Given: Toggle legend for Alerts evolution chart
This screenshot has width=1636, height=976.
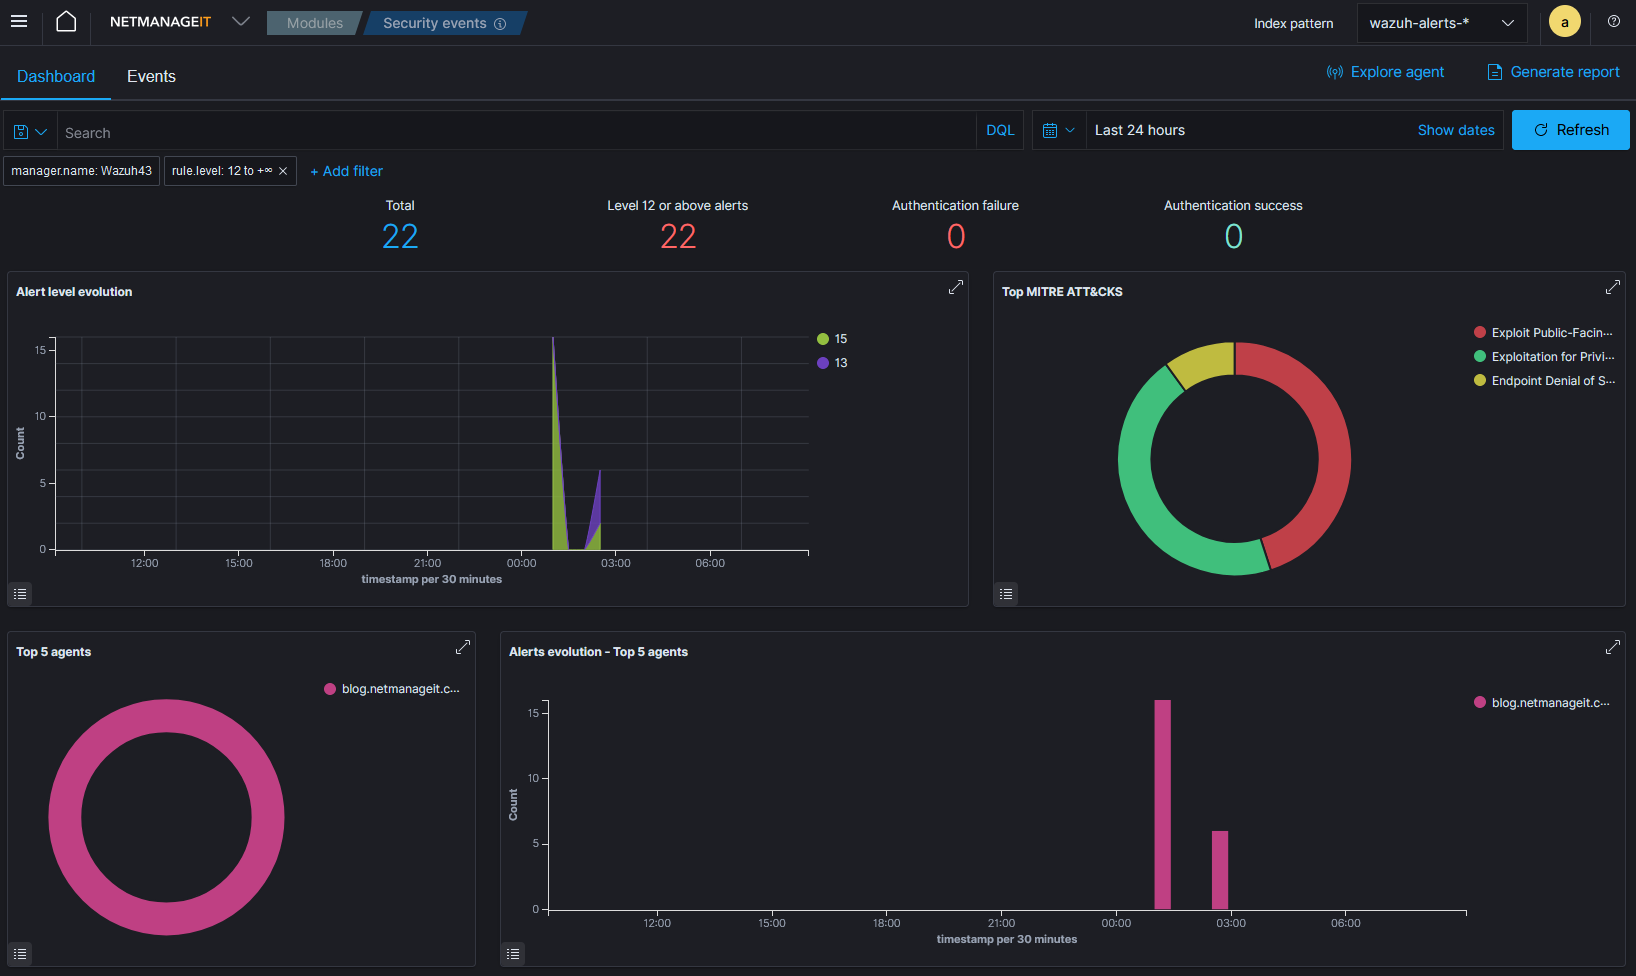Looking at the screenshot, I should (513, 954).
